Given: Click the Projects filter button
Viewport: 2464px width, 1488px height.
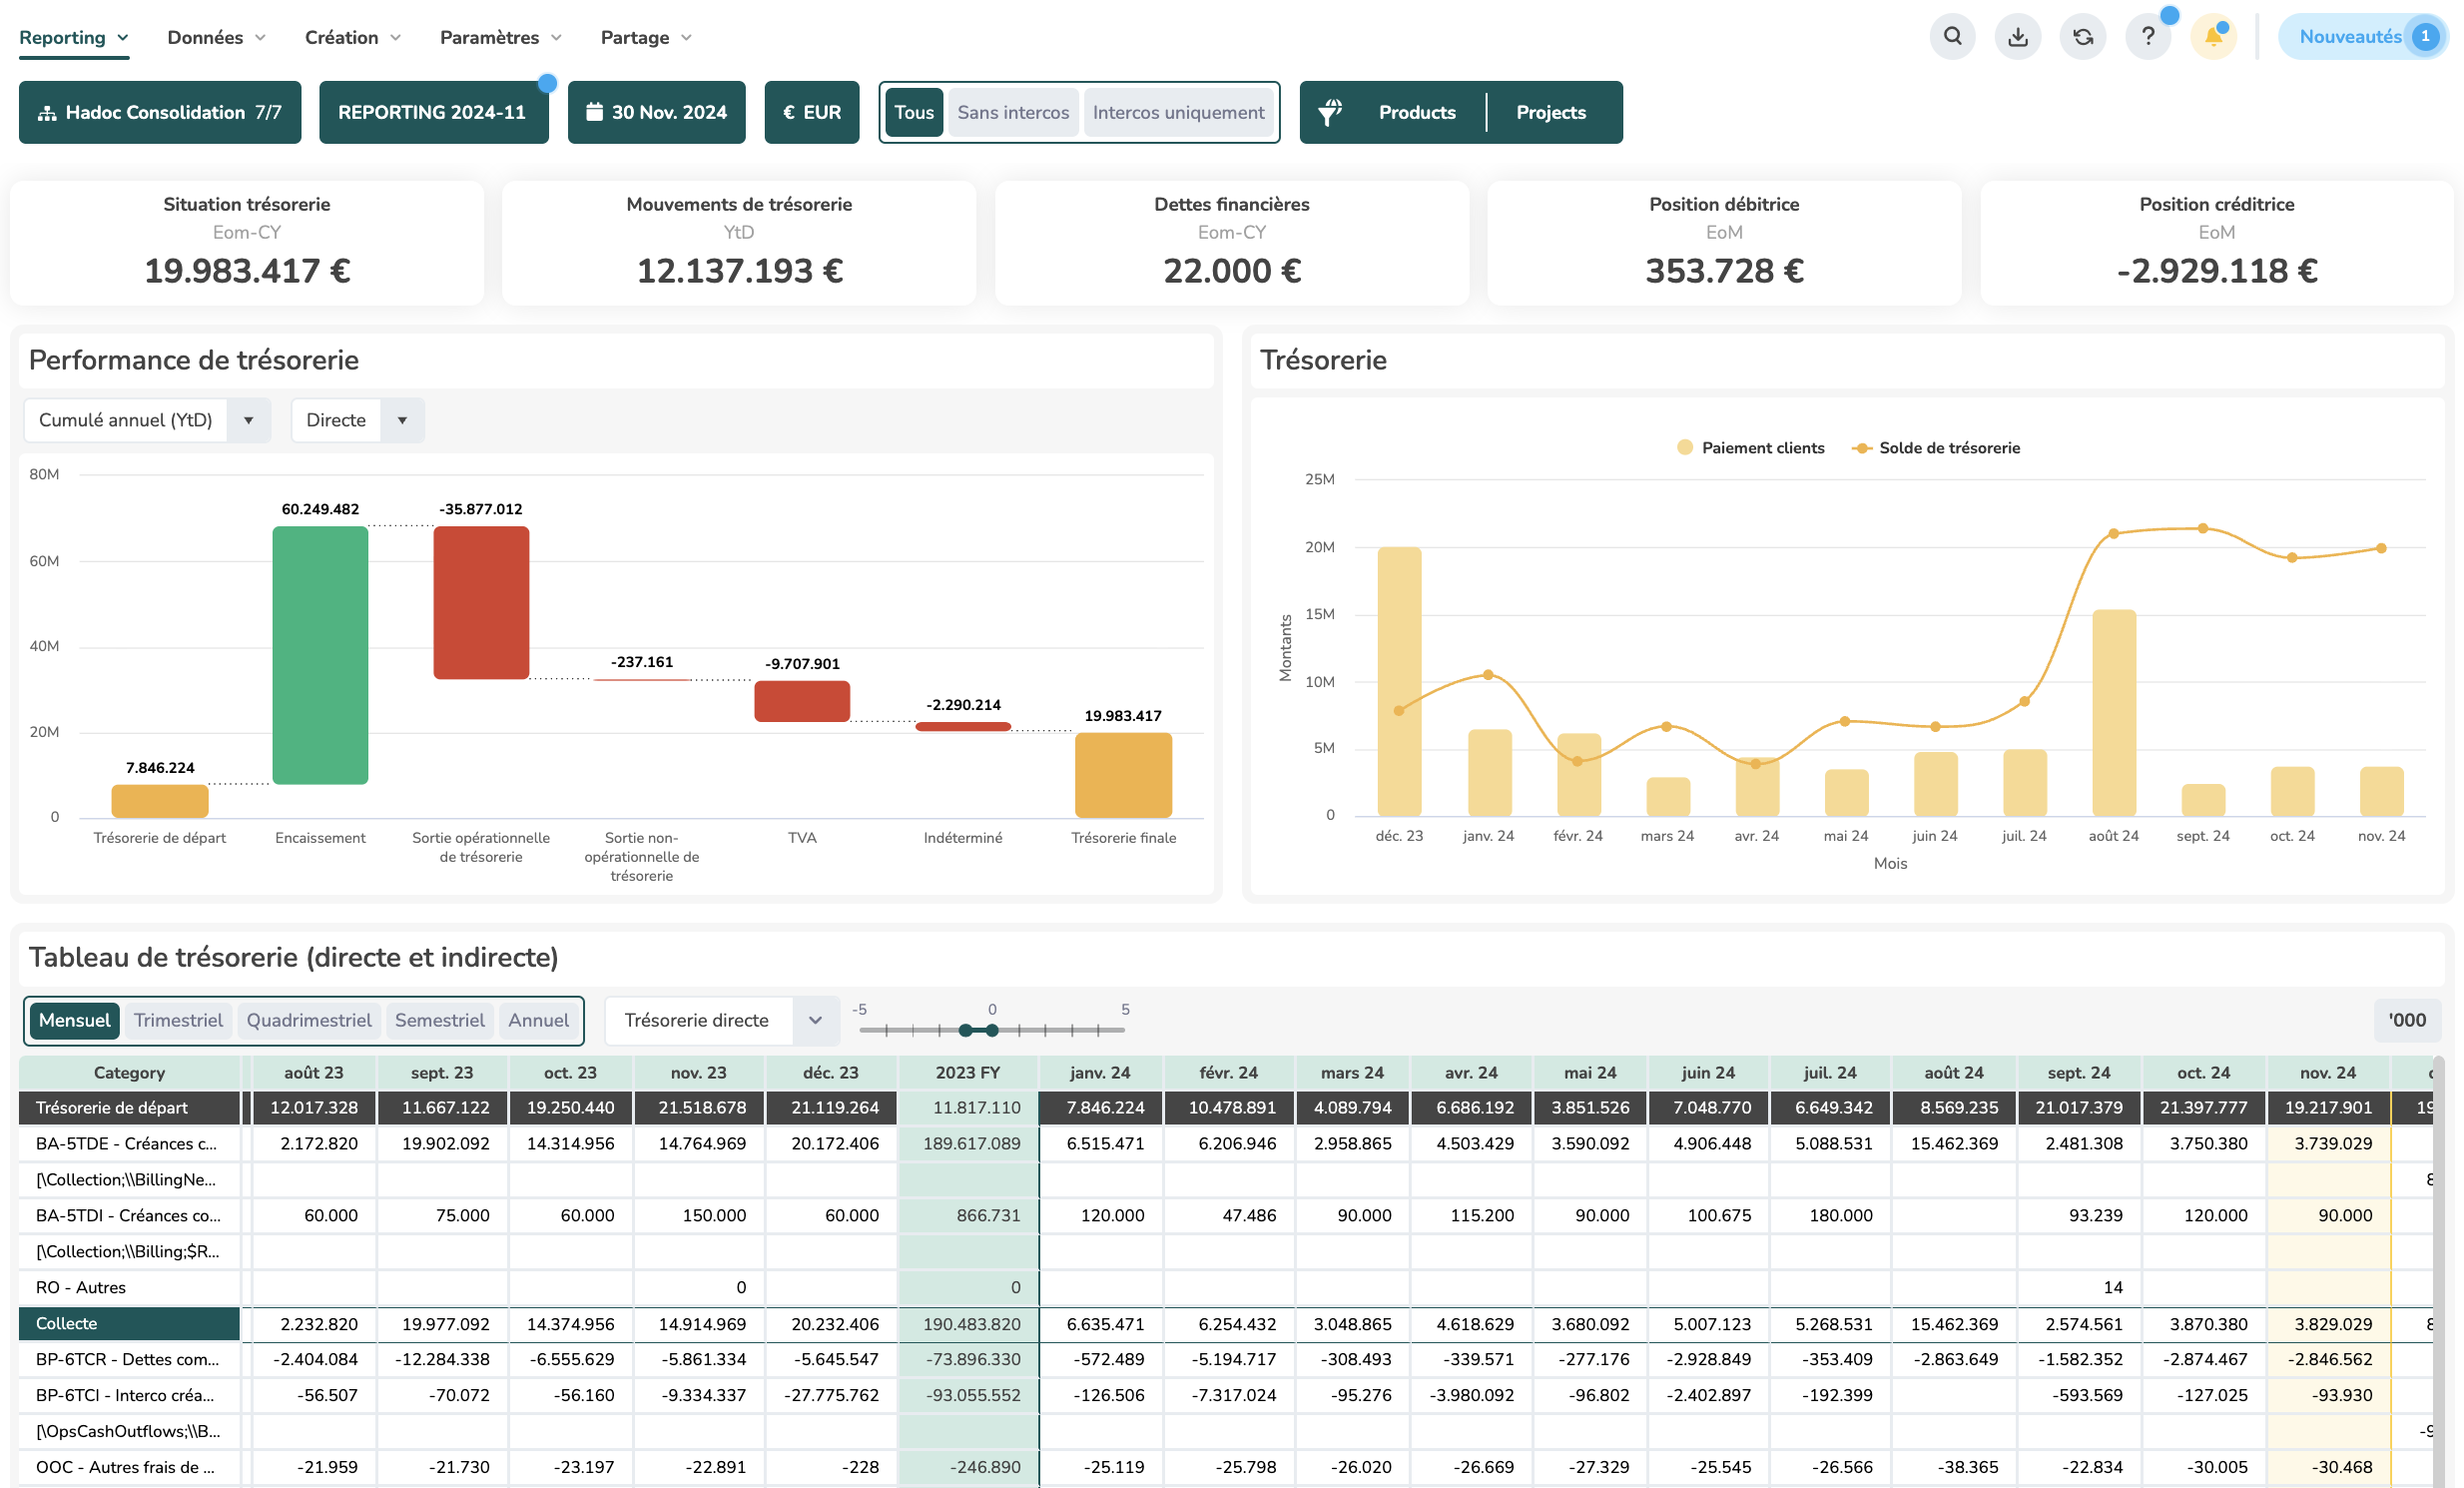Looking at the screenshot, I should 1551,112.
